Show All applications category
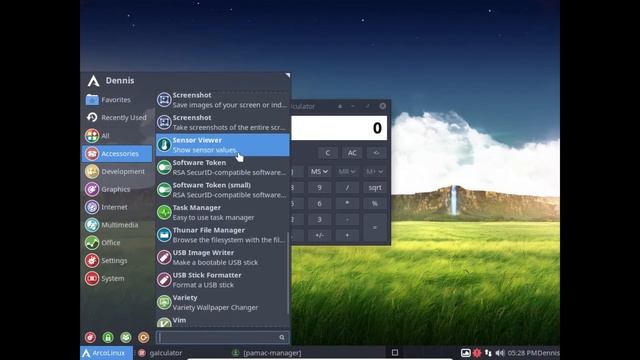The image size is (640, 360). pyautogui.click(x=117, y=136)
